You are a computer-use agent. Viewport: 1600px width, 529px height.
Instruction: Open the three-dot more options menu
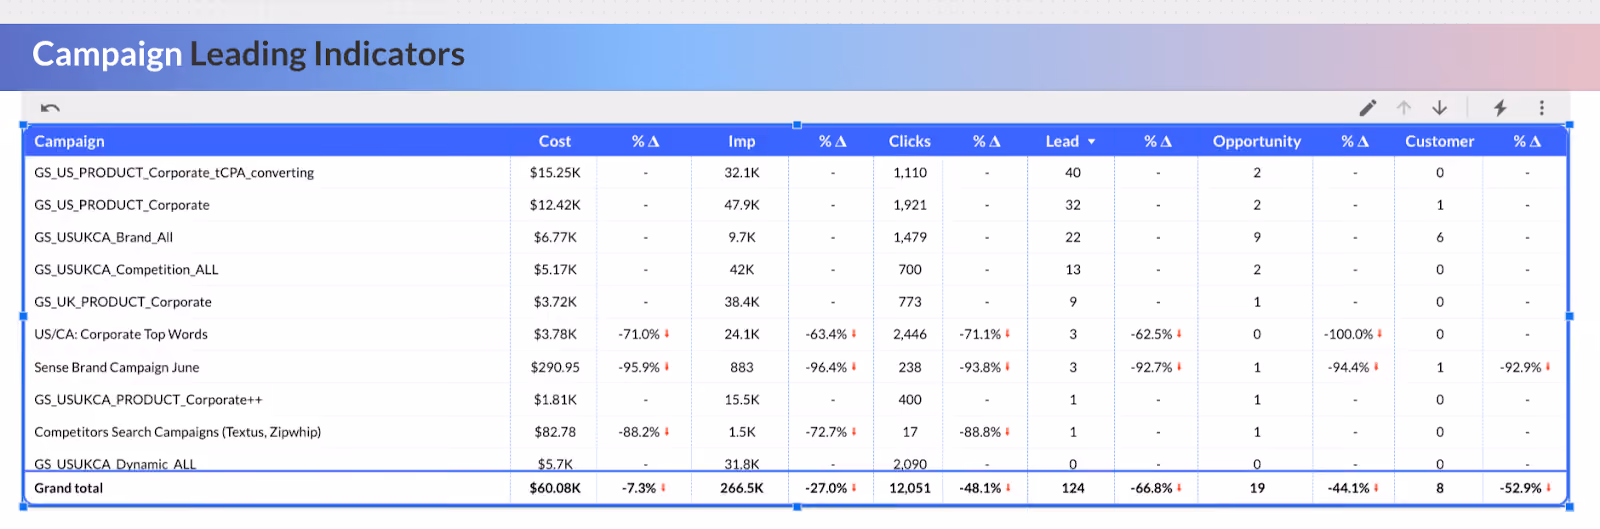click(1542, 108)
